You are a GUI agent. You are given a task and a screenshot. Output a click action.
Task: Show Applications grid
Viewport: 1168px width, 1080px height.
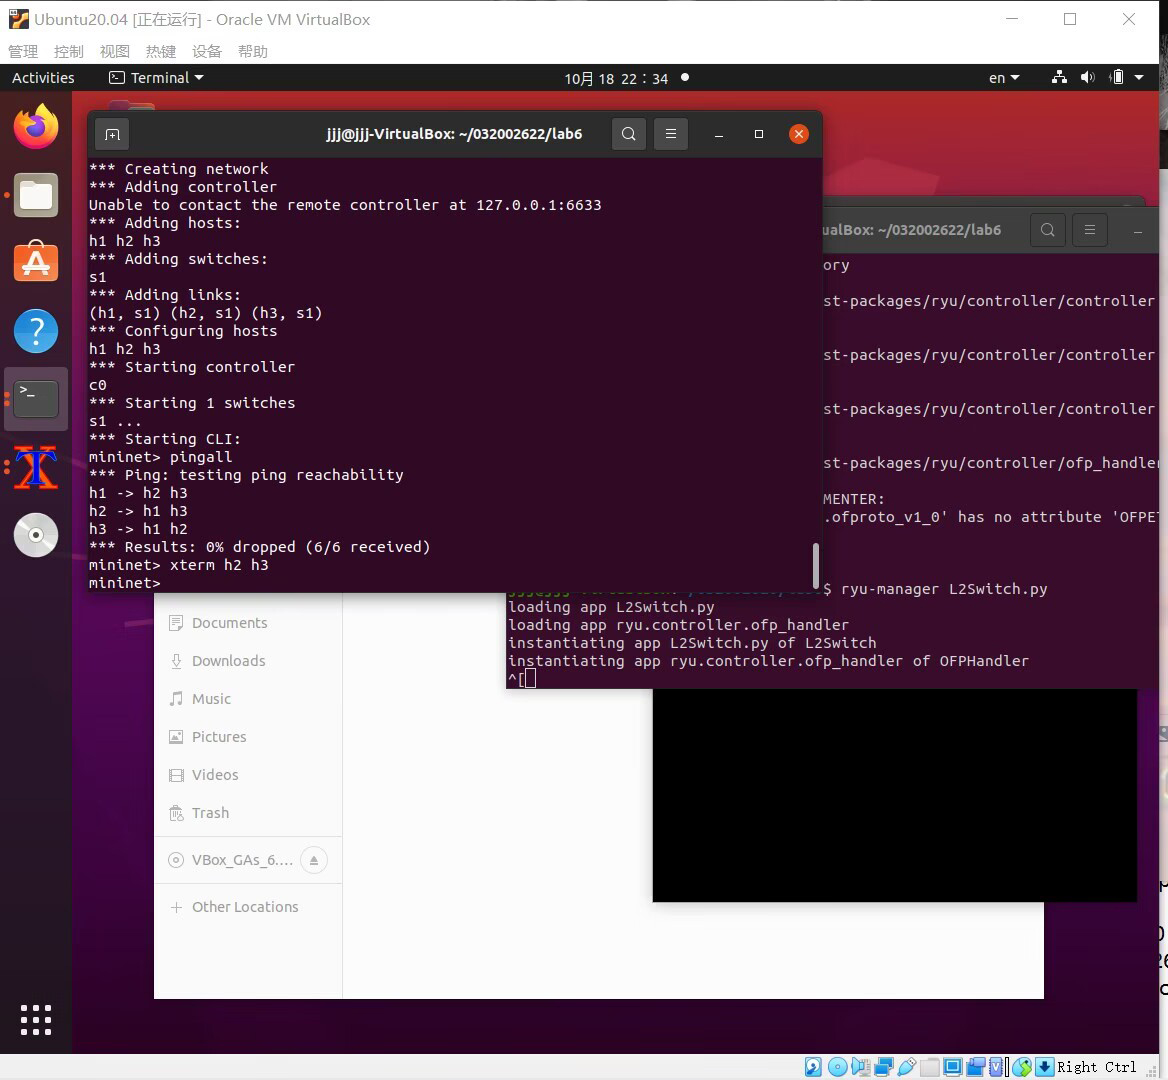click(x=36, y=1020)
